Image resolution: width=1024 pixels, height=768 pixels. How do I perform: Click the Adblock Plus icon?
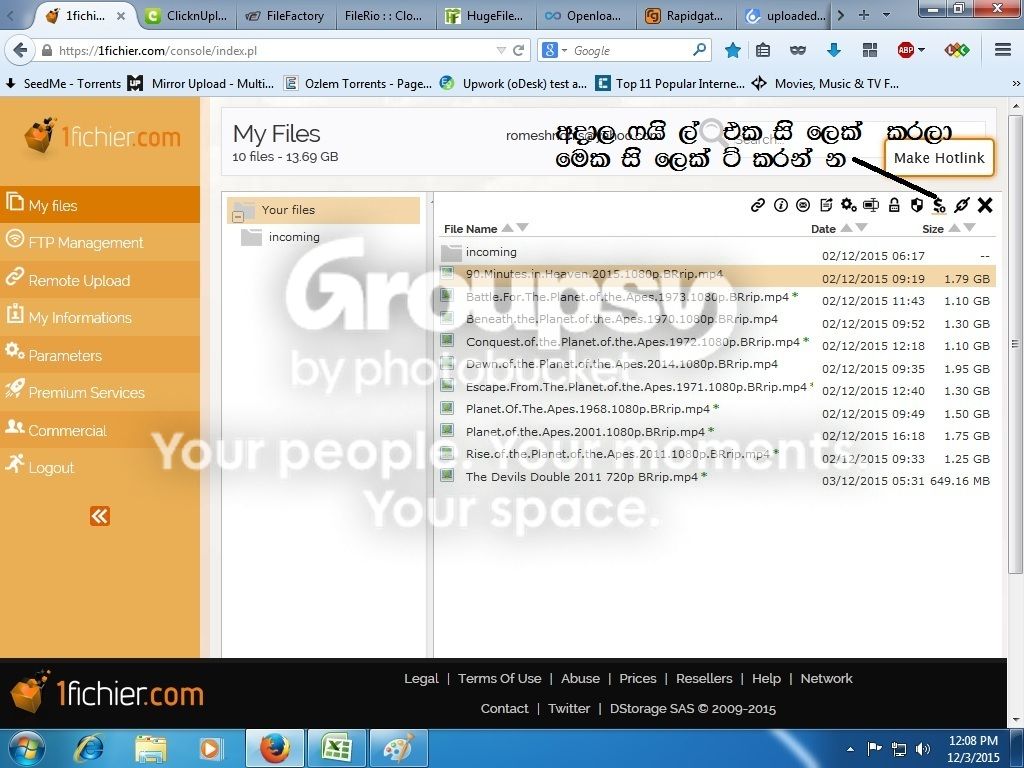click(905, 50)
